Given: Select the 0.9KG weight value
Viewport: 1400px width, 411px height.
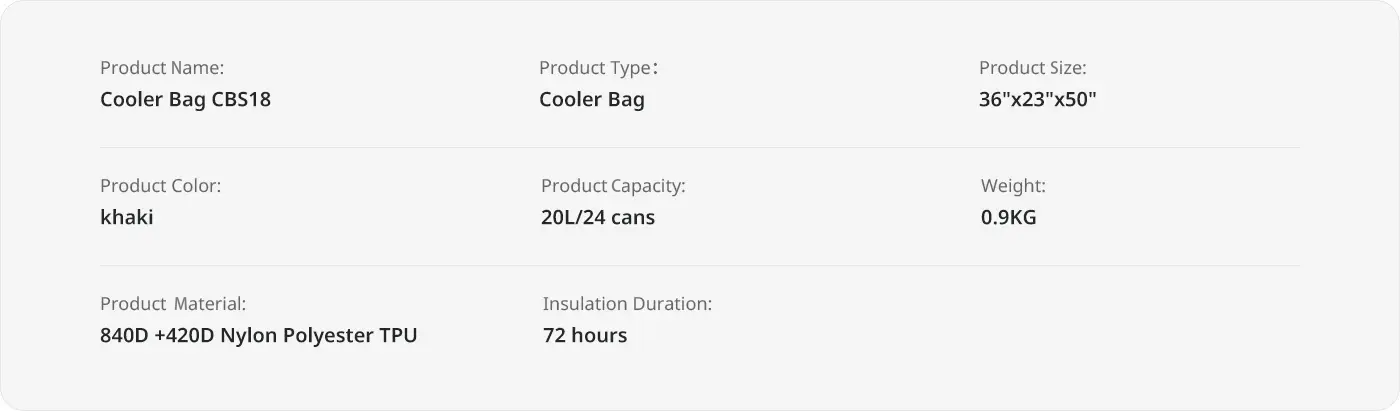Looking at the screenshot, I should [1009, 217].
